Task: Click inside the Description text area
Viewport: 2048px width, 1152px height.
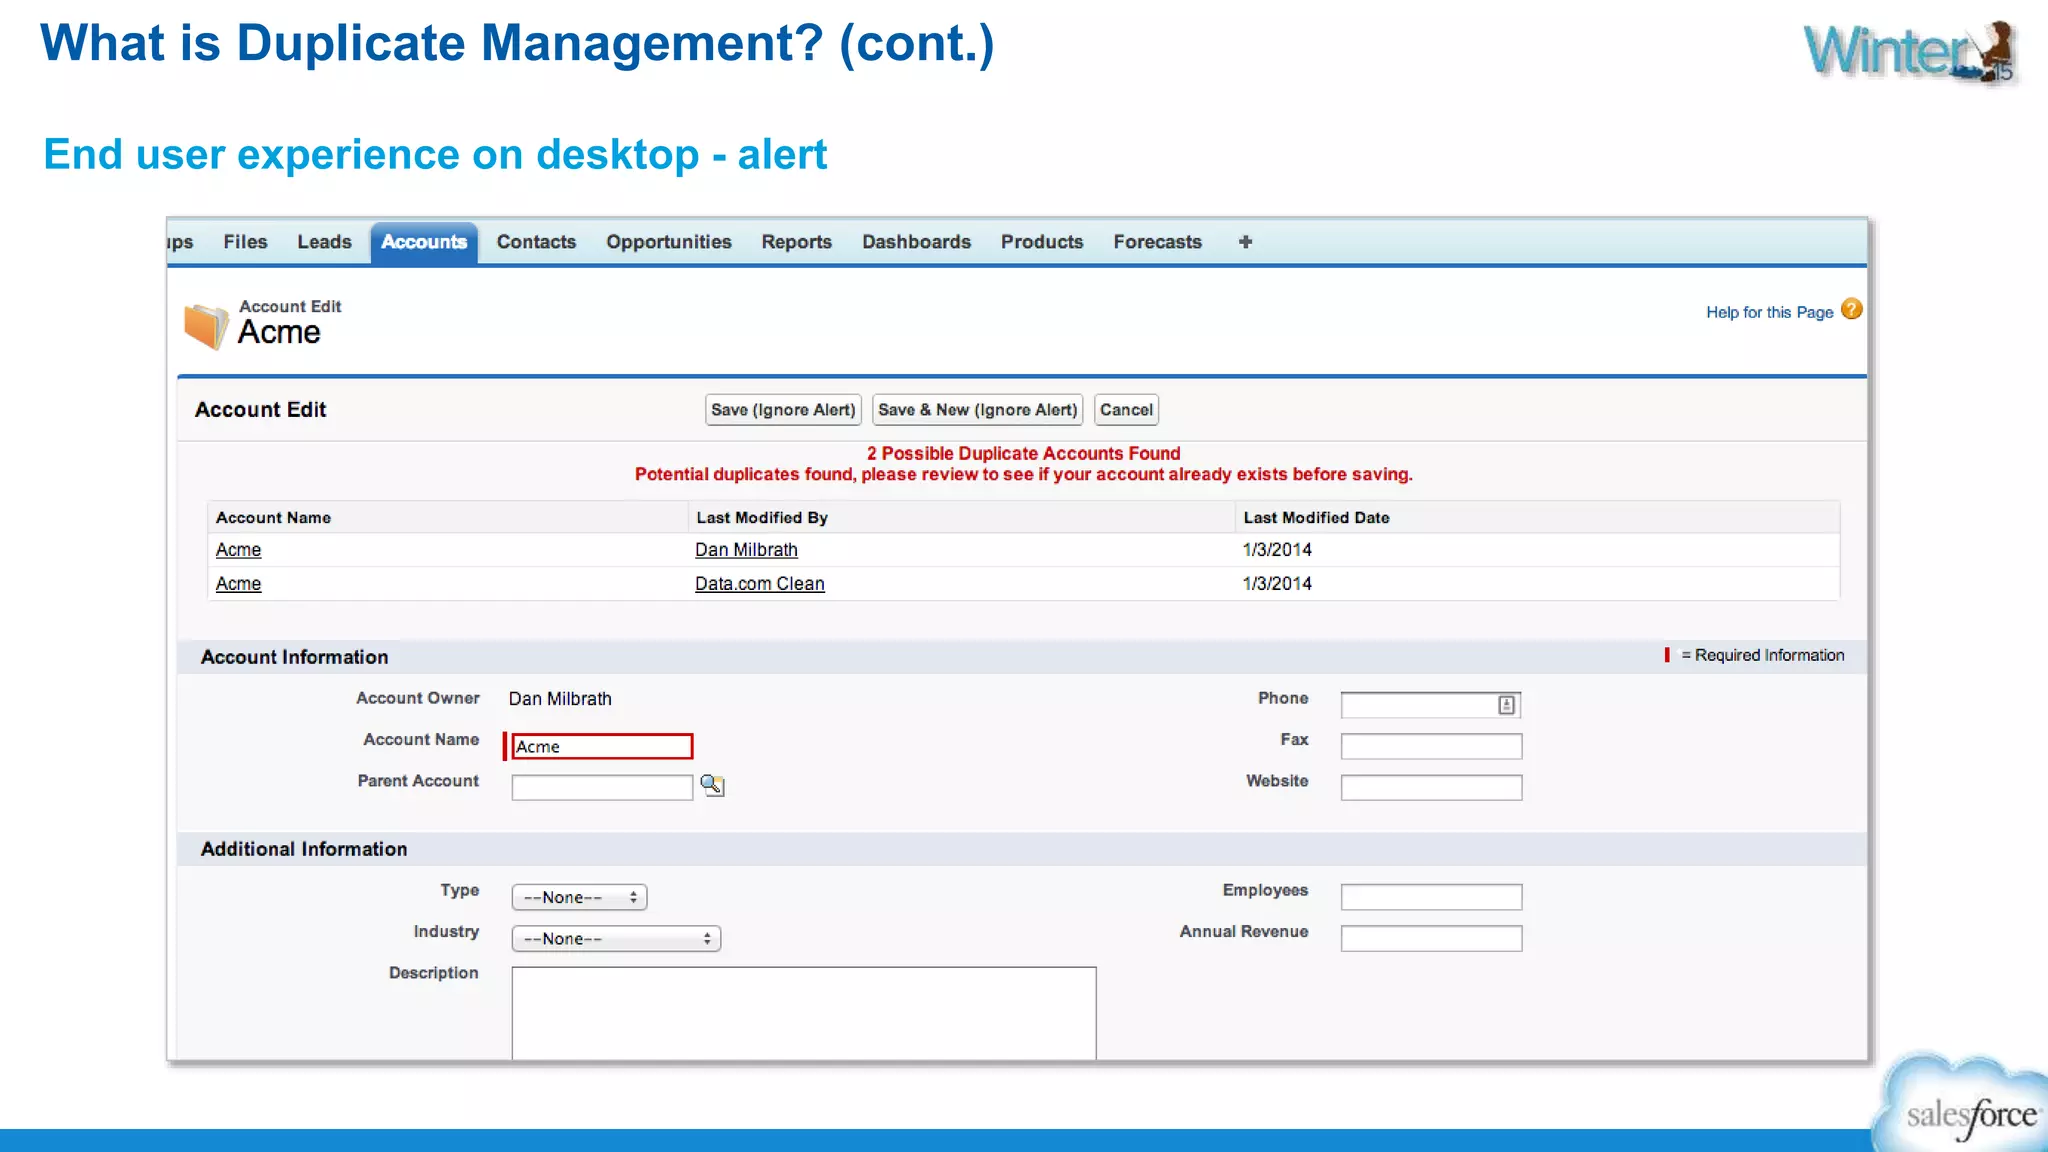Action: point(804,1013)
